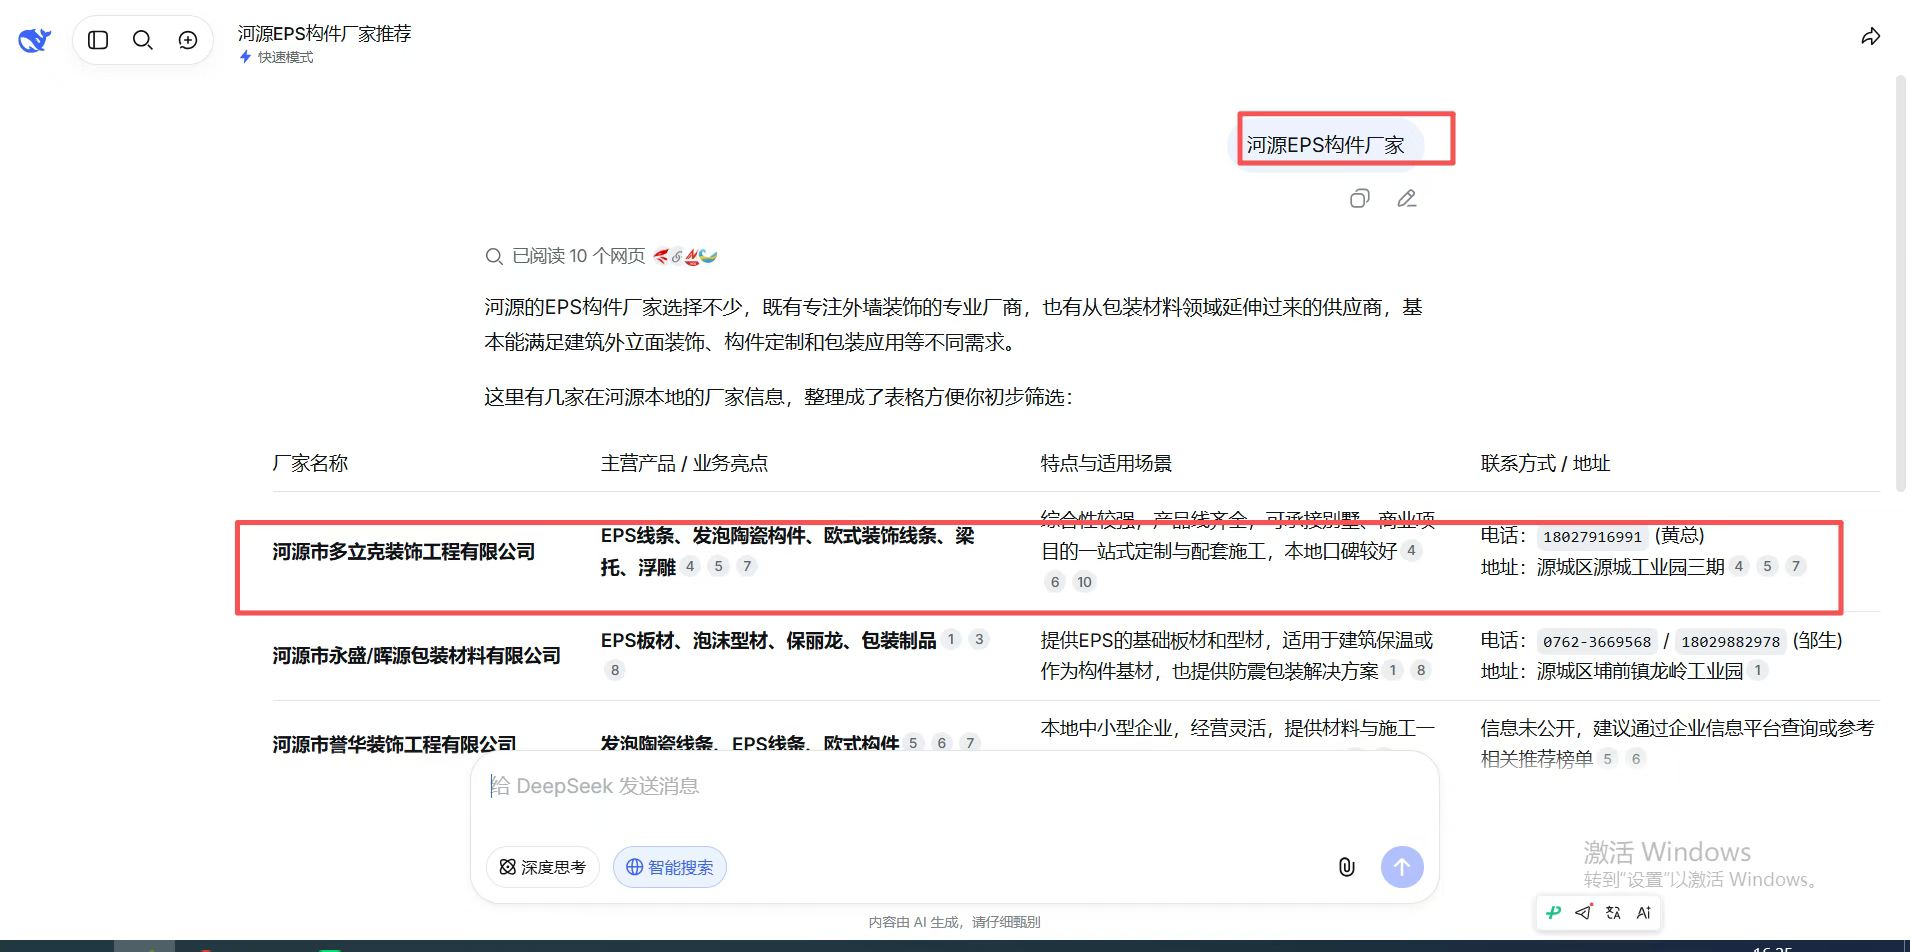
Task: Click the 厂家名称 column header
Action: click(x=310, y=463)
